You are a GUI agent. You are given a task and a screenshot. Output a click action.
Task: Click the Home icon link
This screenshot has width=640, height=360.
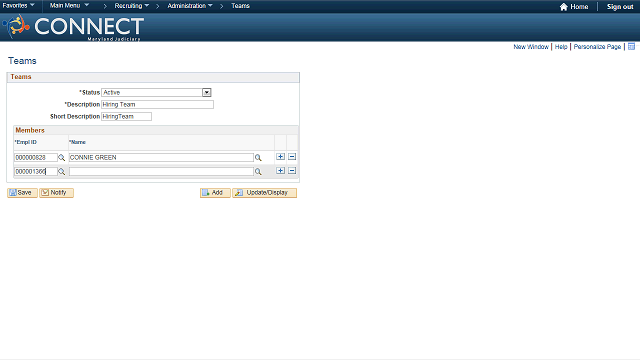[574, 7]
